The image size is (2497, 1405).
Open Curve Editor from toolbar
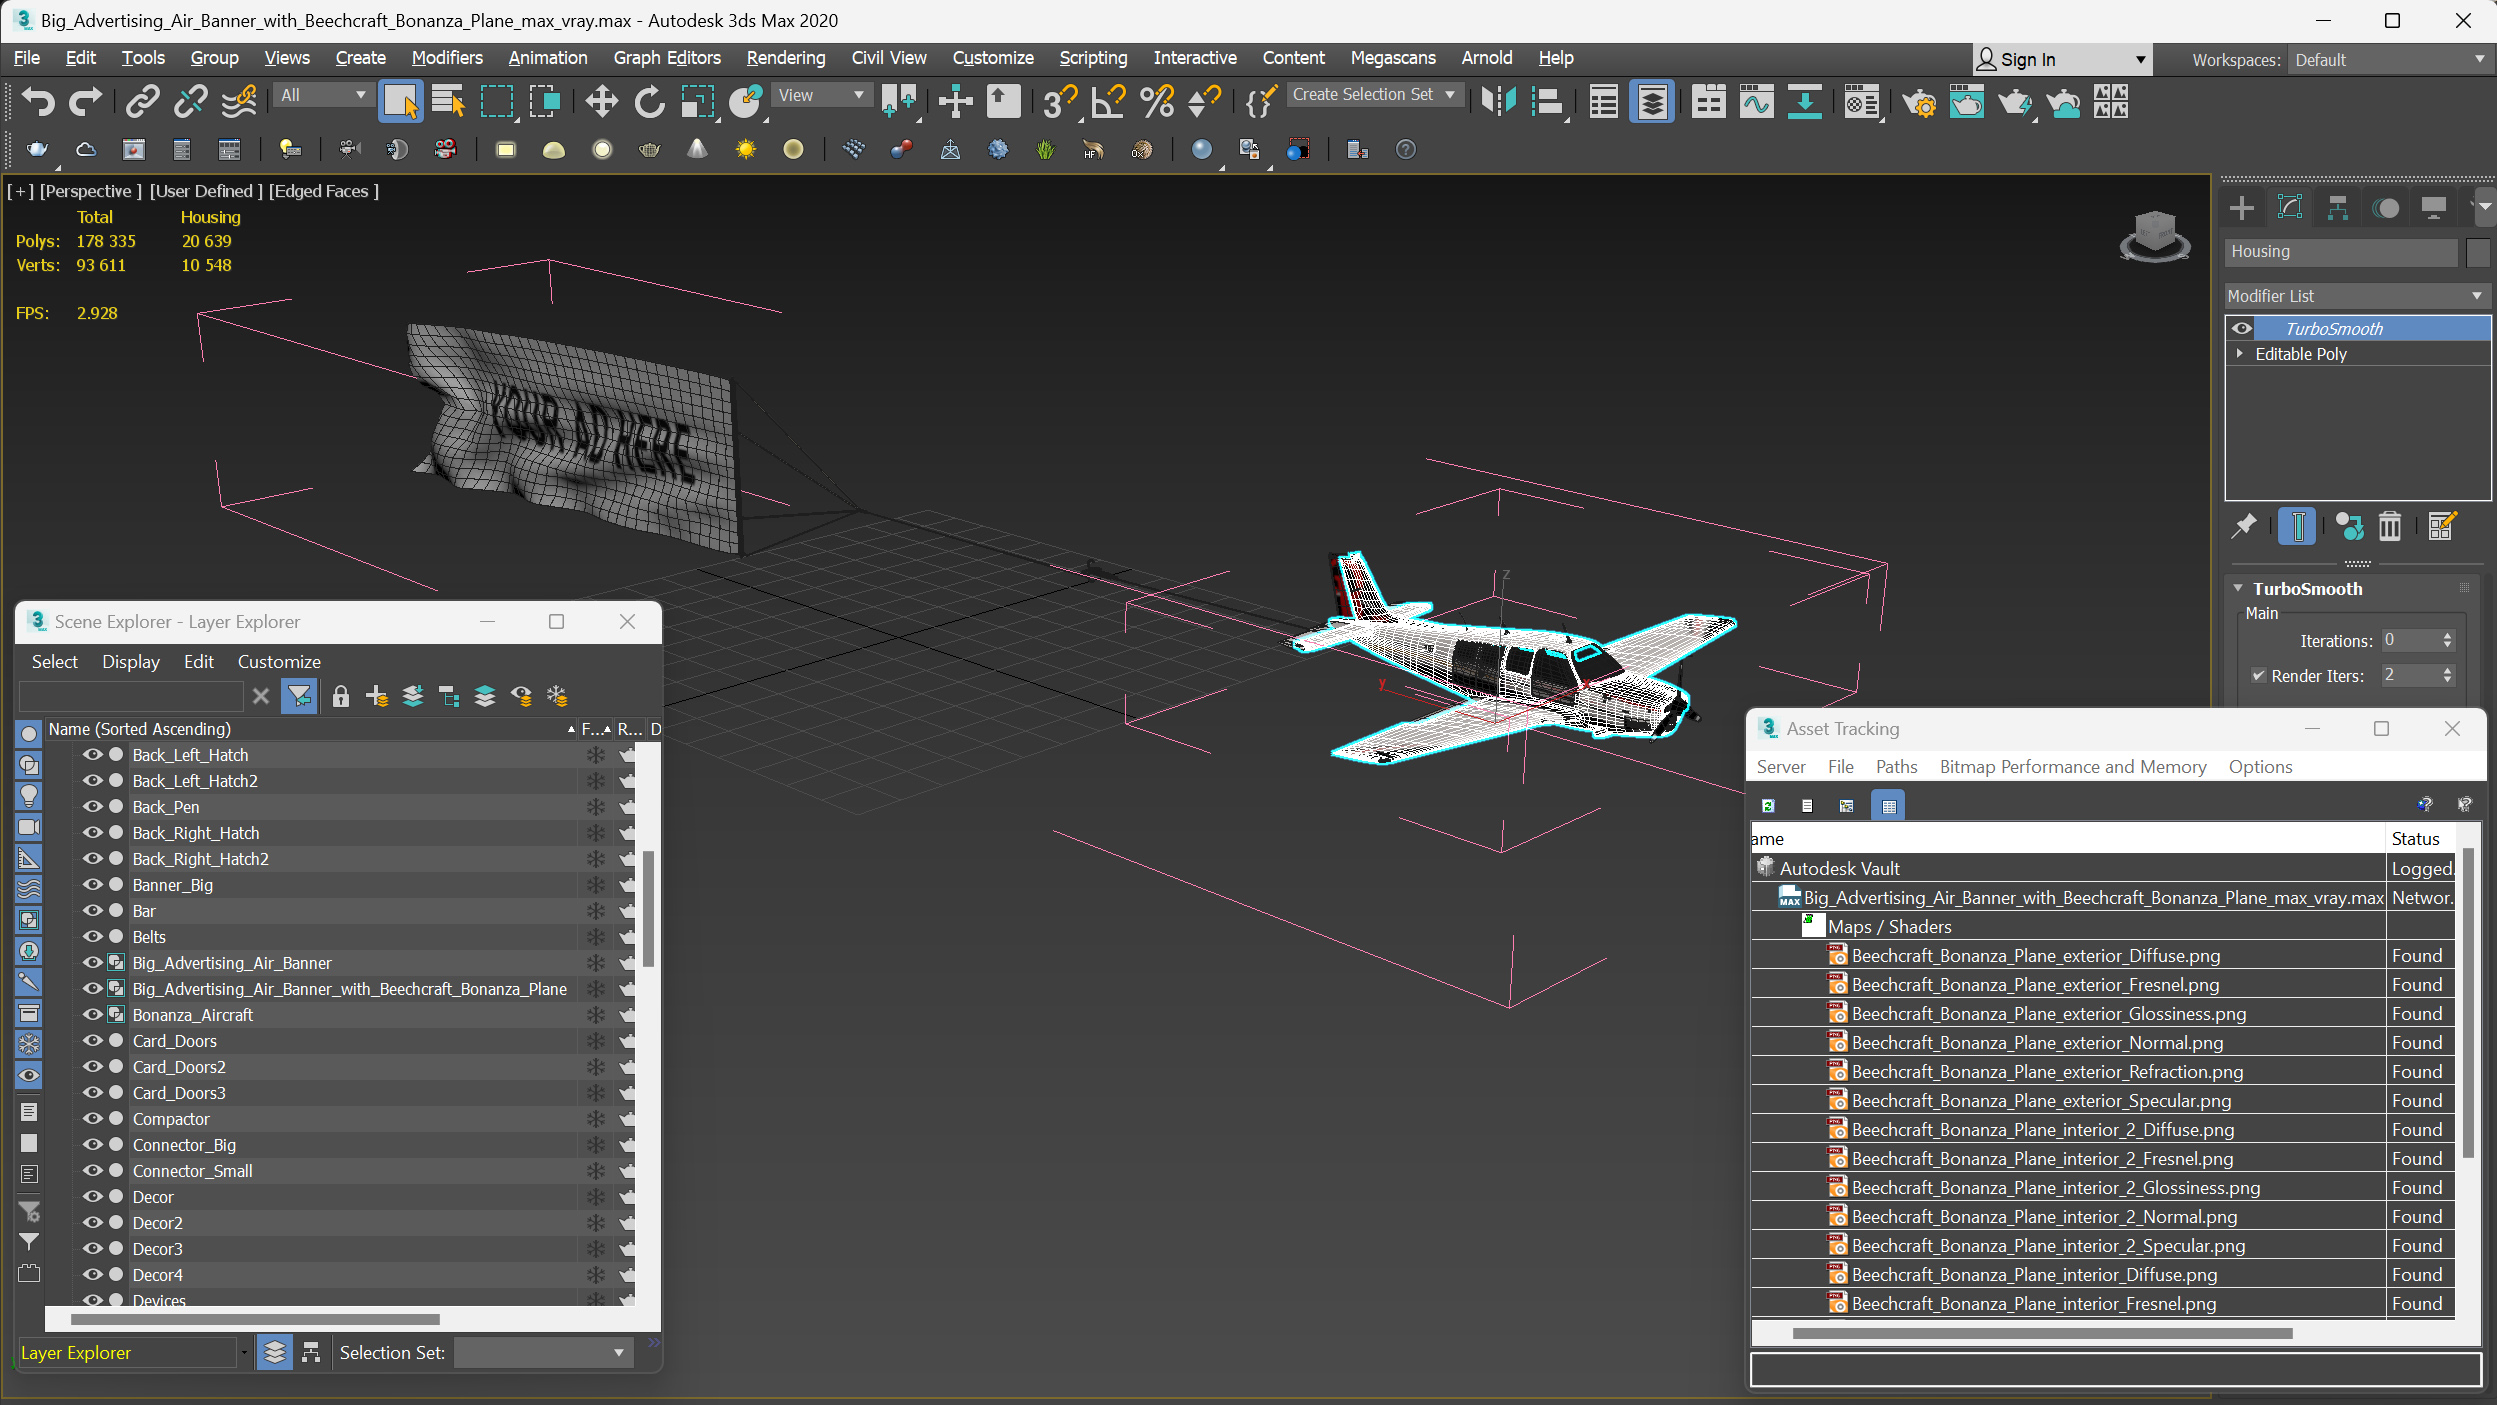(1756, 101)
